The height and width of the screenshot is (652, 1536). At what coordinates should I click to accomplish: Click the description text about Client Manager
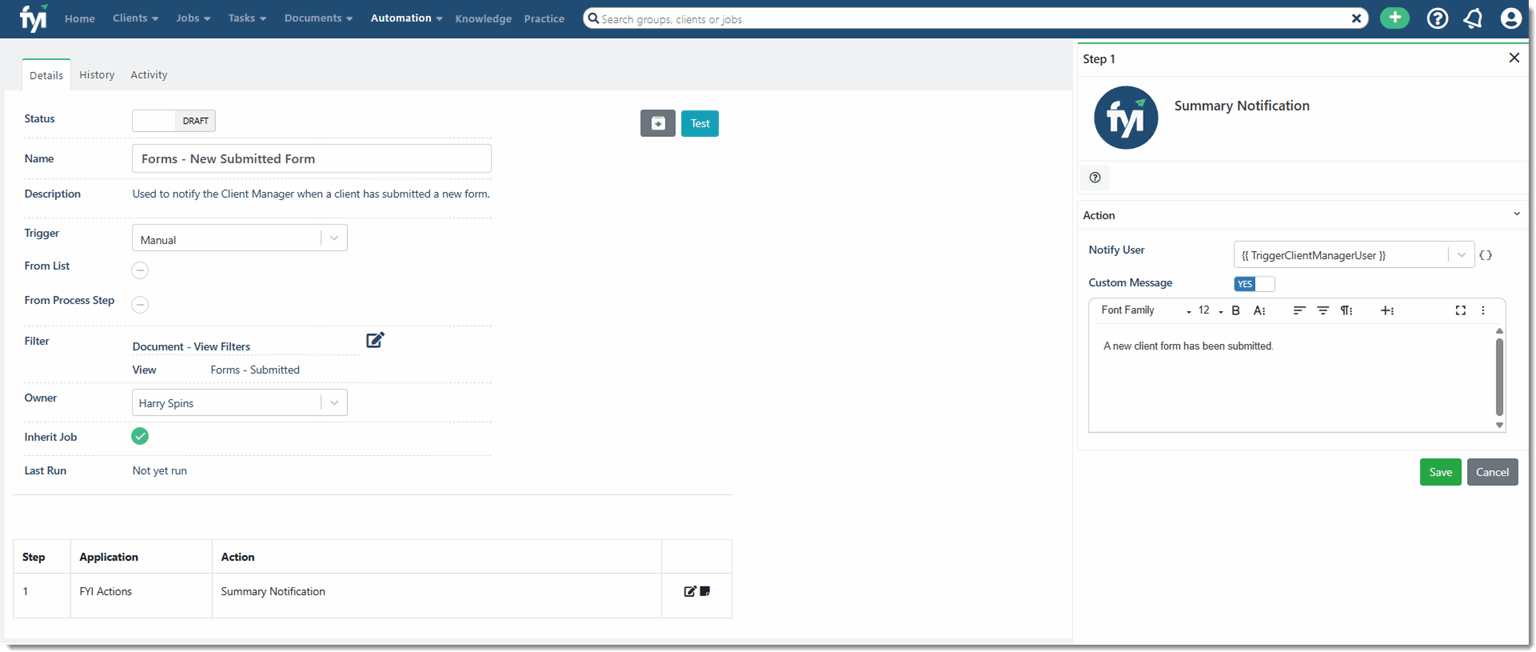click(x=311, y=194)
